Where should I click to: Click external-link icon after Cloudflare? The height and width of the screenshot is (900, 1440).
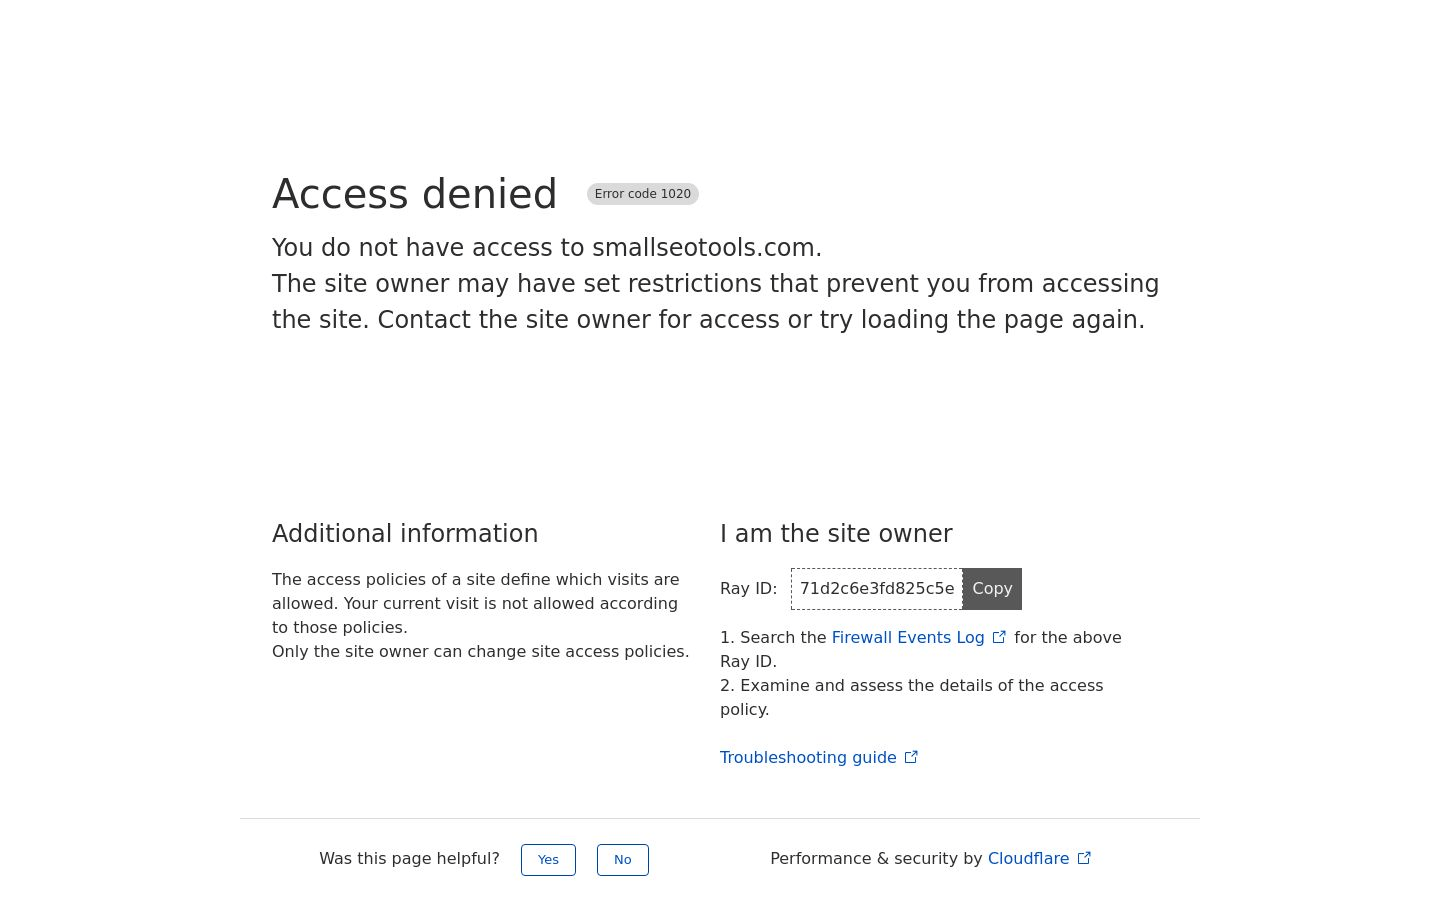click(1084, 858)
